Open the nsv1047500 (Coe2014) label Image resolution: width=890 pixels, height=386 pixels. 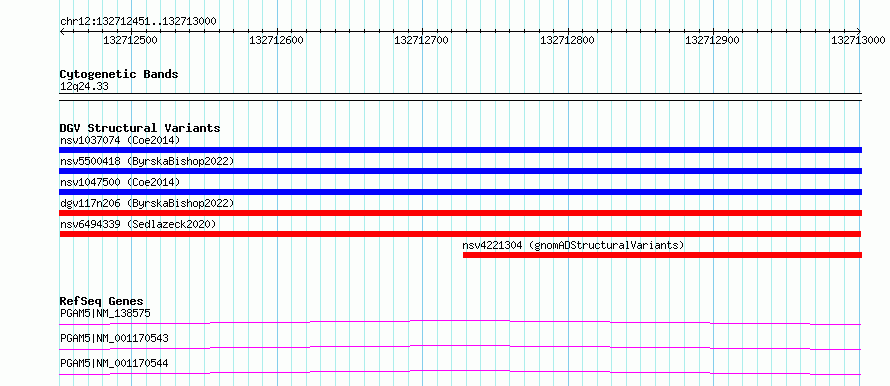[120, 182]
